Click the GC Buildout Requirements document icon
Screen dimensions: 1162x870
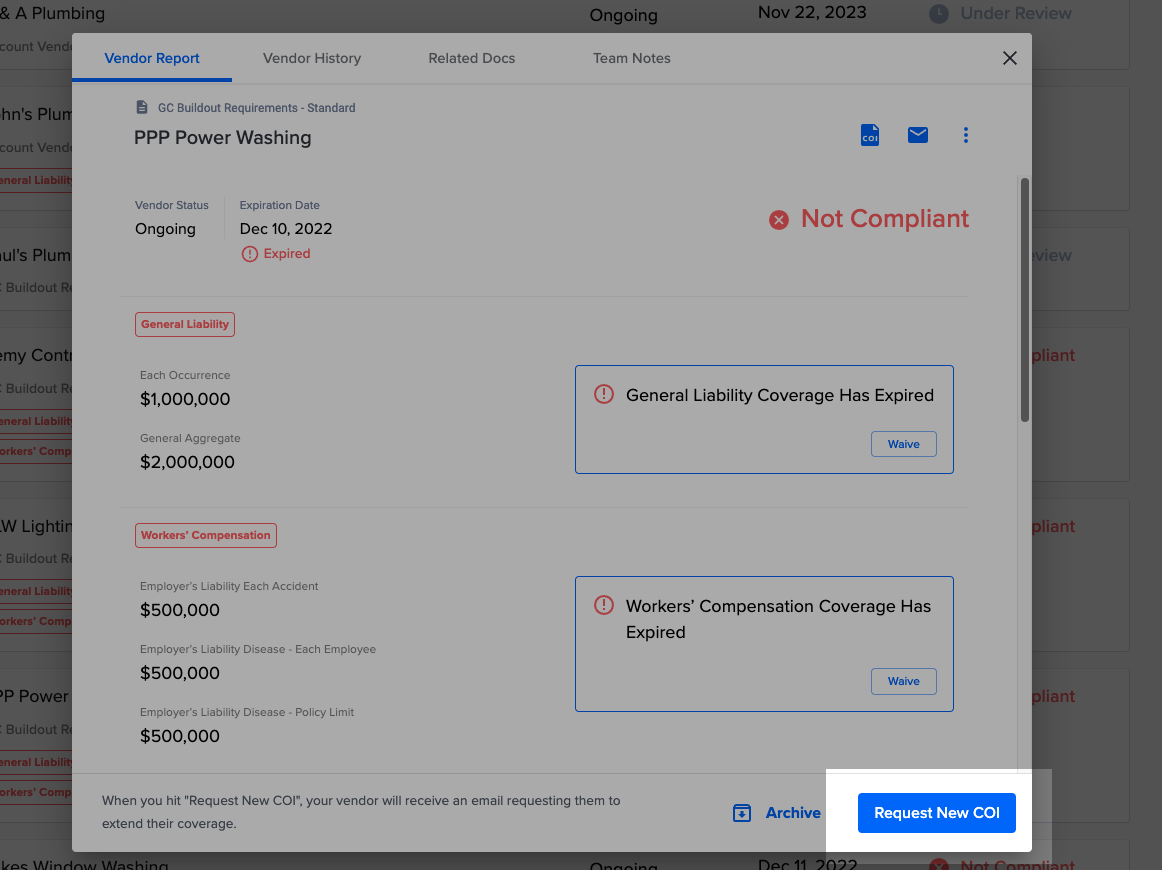[x=142, y=107]
